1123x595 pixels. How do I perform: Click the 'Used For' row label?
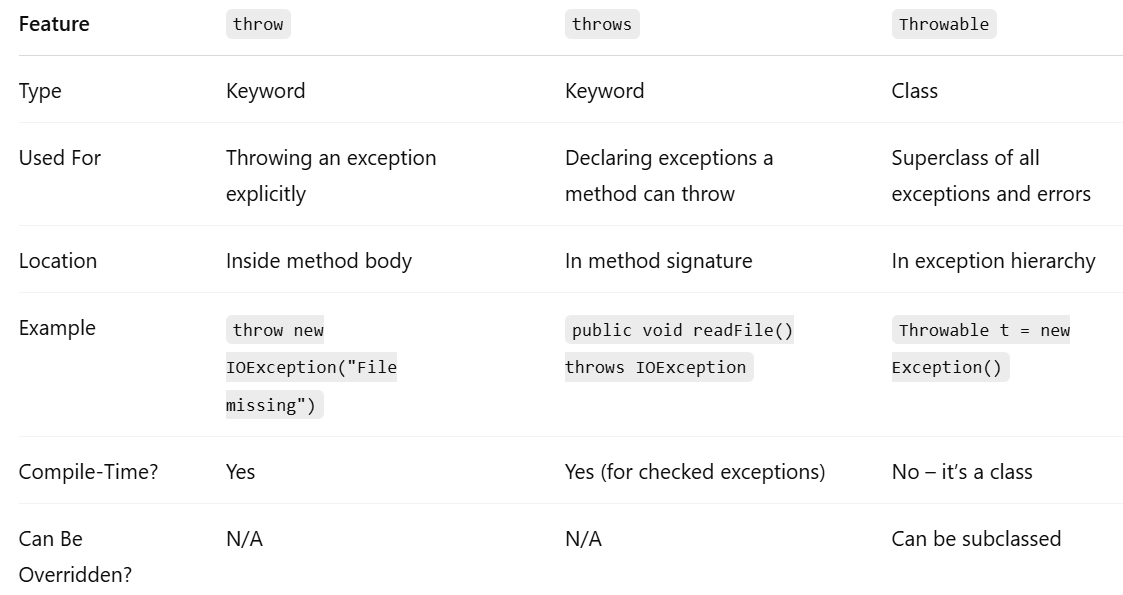59,158
